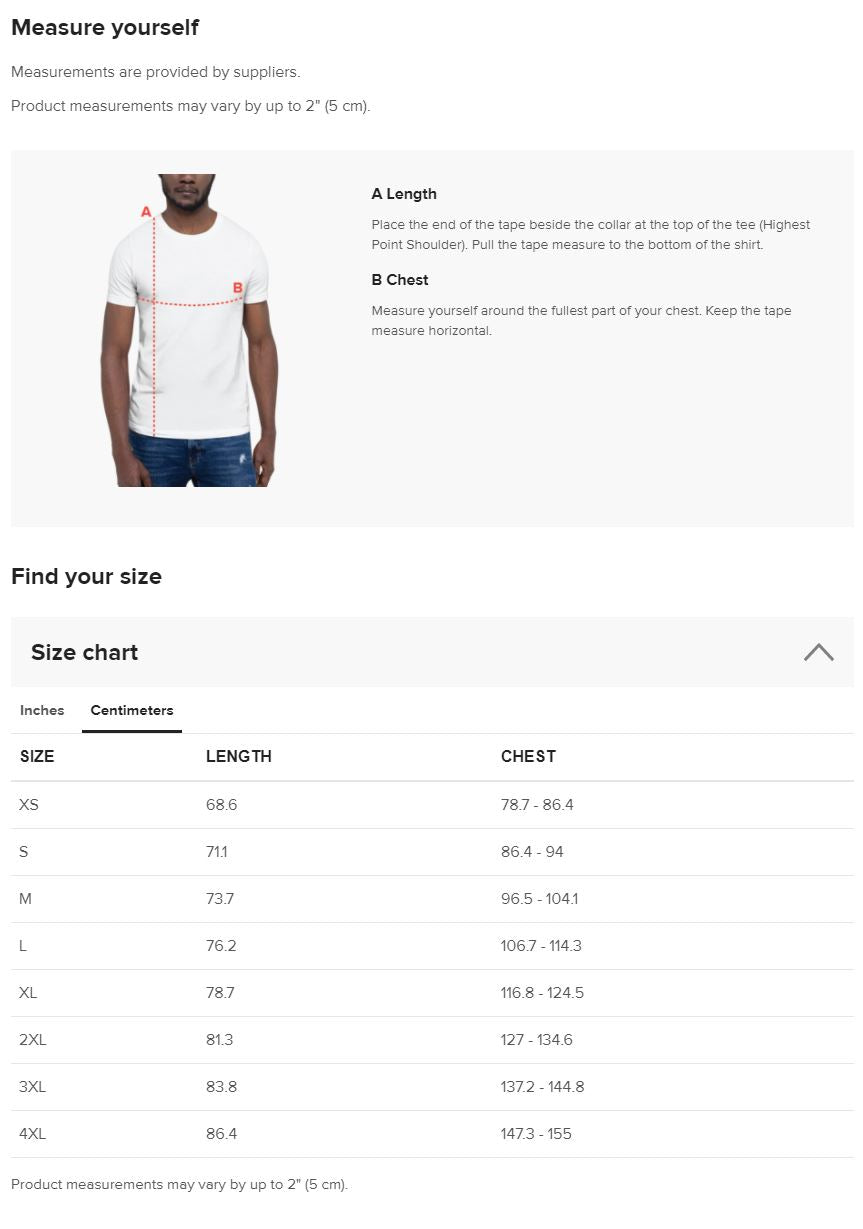The width and height of the screenshot is (863, 1229).
Task: Click the 2XL chest value 127 - 134.6
Action: 537,1039
